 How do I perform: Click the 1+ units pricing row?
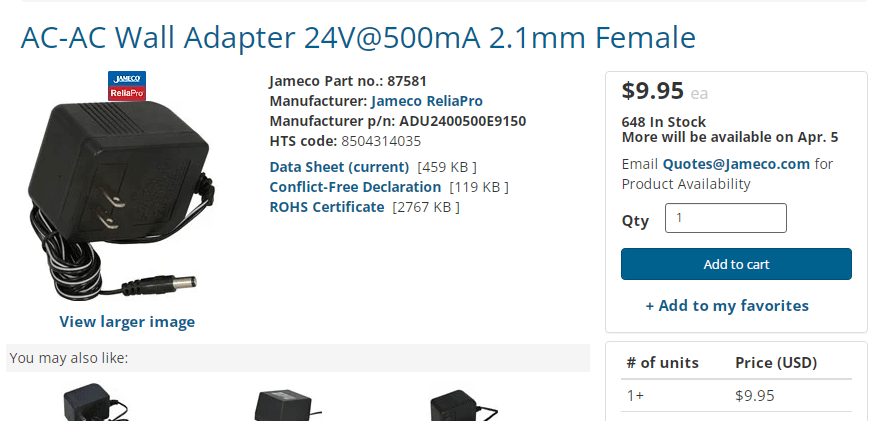(x=736, y=396)
